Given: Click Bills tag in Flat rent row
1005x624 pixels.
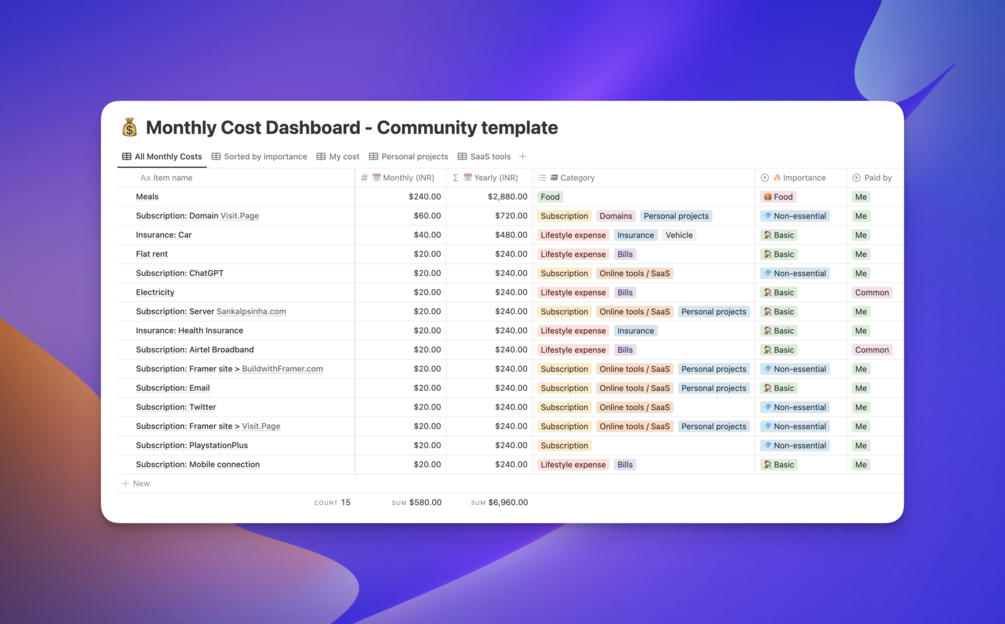Looking at the screenshot, I should pyautogui.click(x=625, y=254).
